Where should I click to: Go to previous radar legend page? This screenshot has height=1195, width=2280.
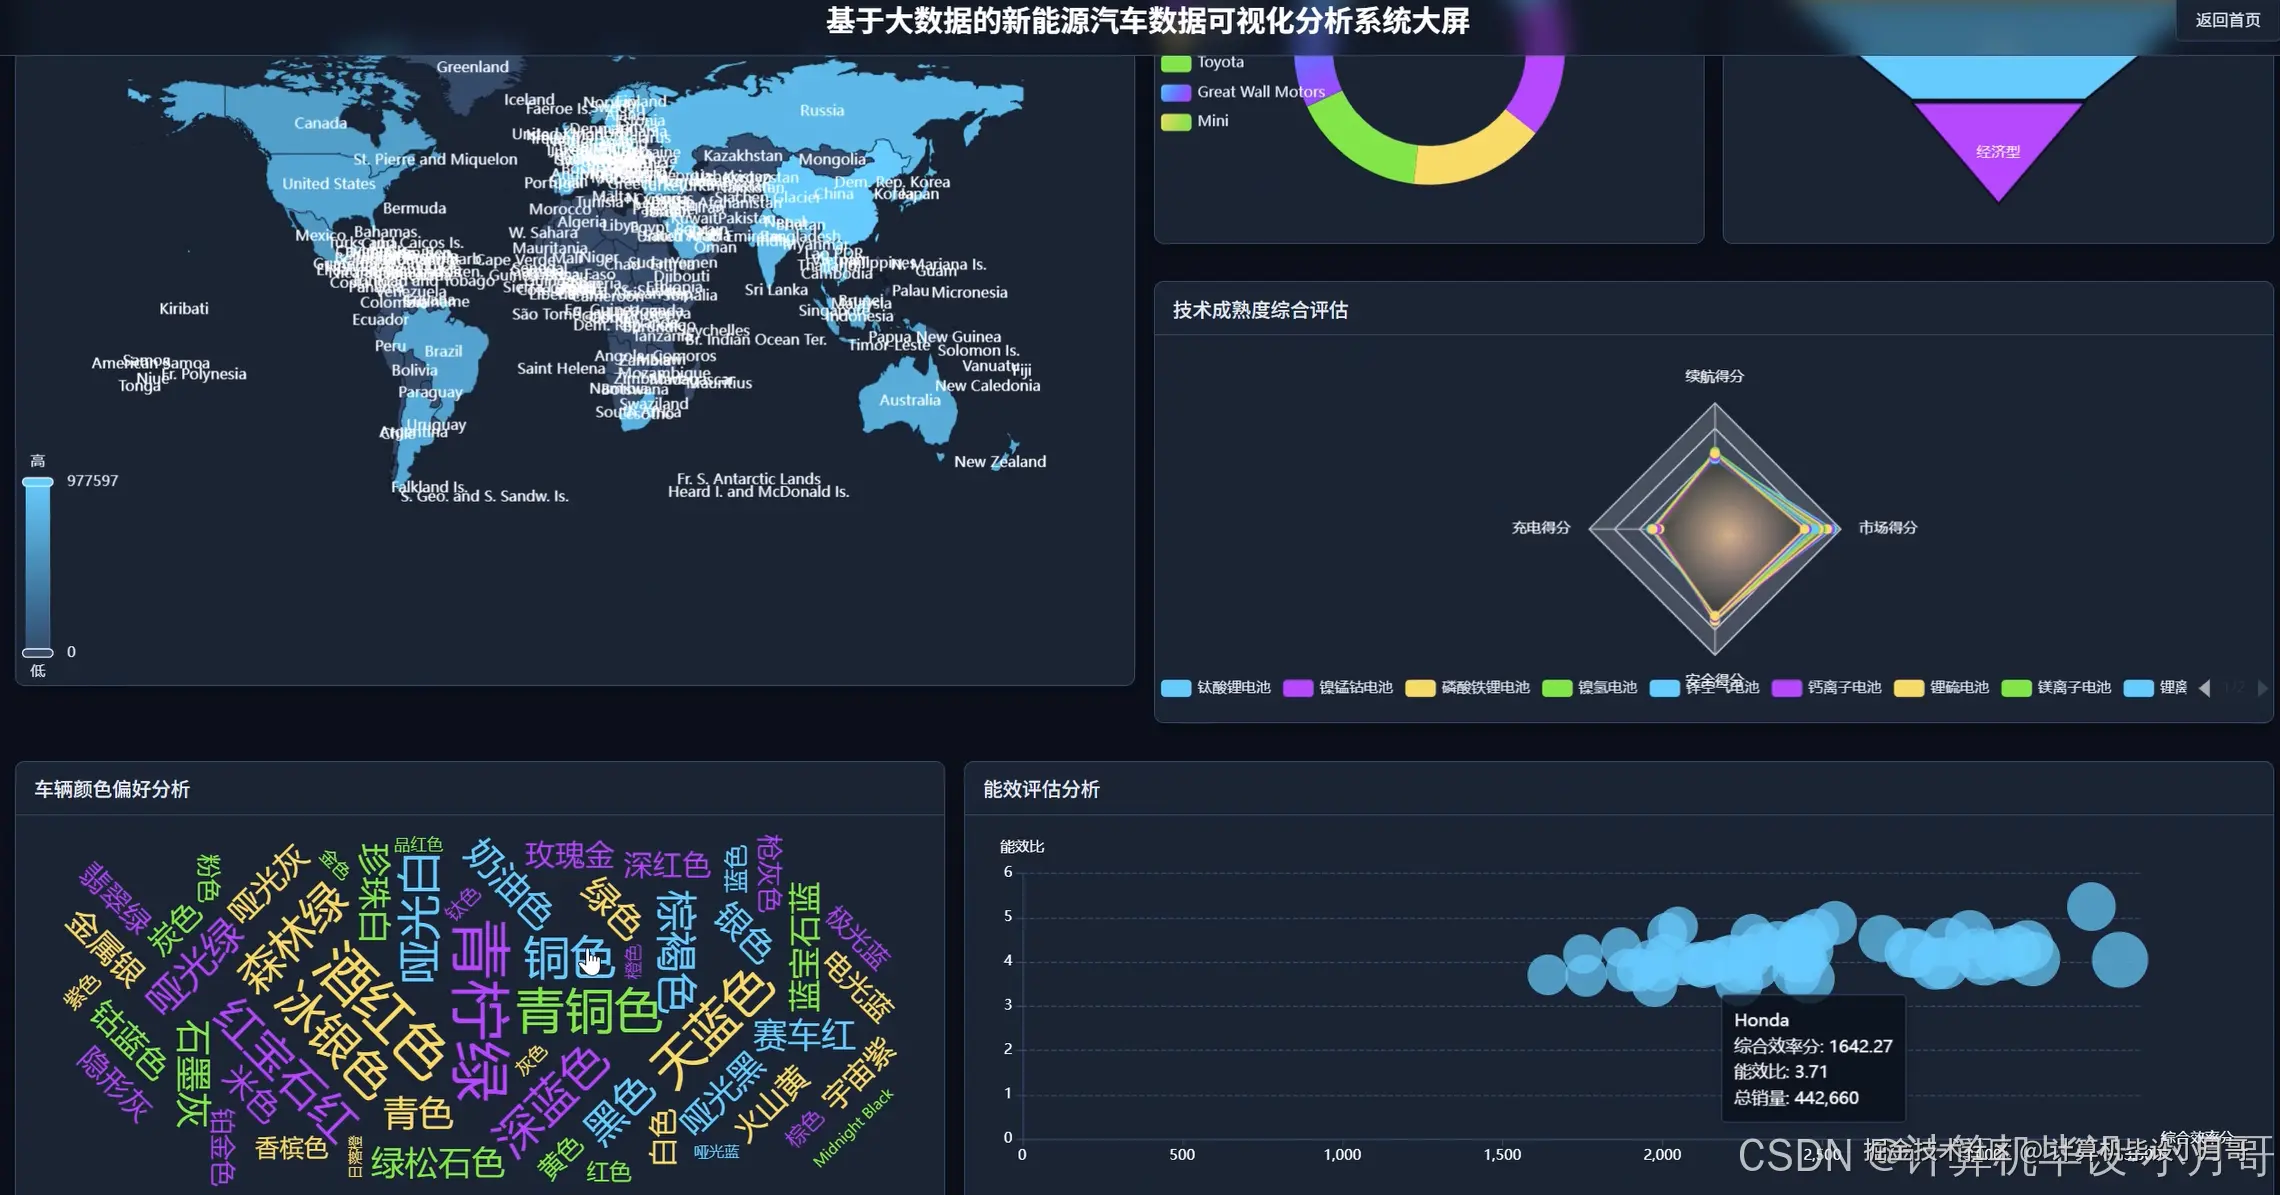[x=2205, y=688]
